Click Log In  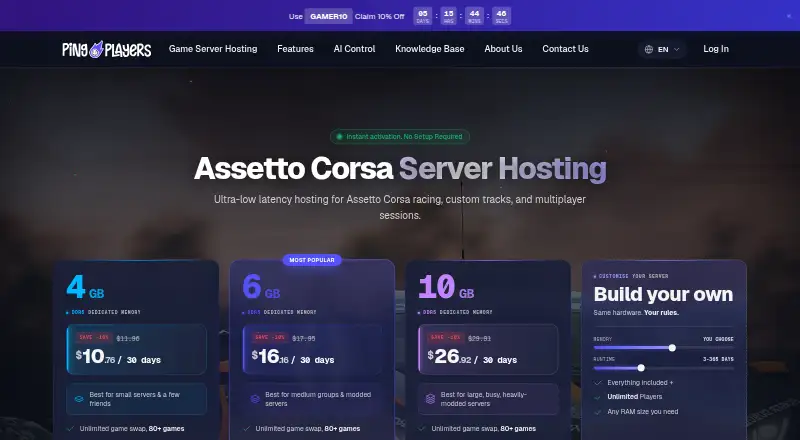tap(716, 49)
